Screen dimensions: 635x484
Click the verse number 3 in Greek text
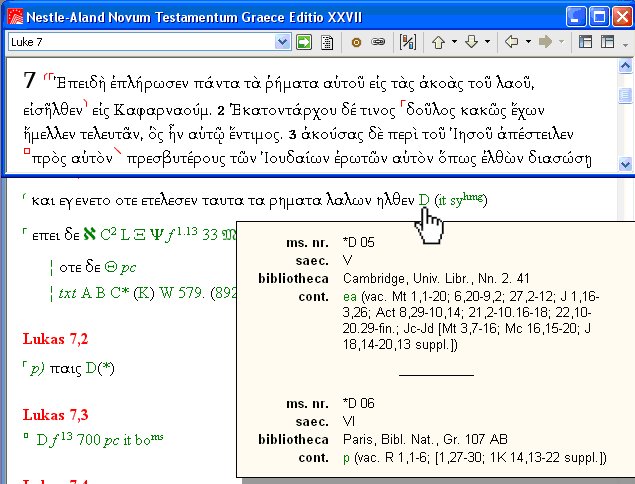coord(292,135)
